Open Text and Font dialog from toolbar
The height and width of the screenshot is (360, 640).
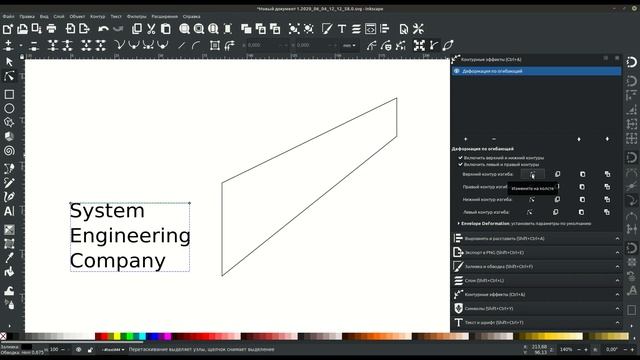342,29
